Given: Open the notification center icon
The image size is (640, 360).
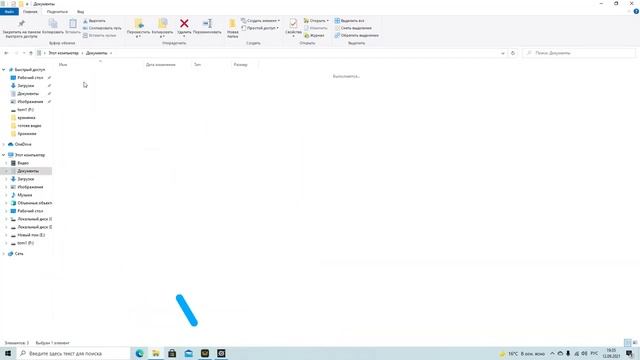Looking at the screenshot, I should click(x=629, y=353).
